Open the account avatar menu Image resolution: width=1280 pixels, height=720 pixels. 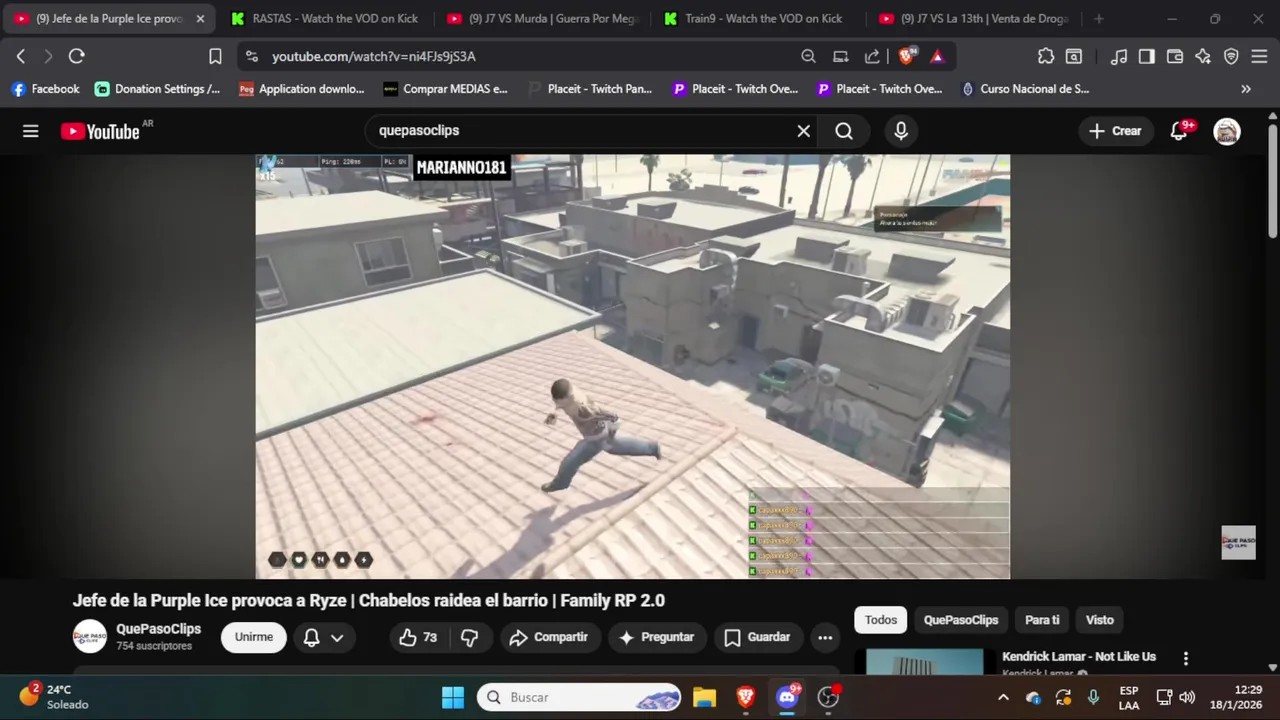tap(1227, 131)
